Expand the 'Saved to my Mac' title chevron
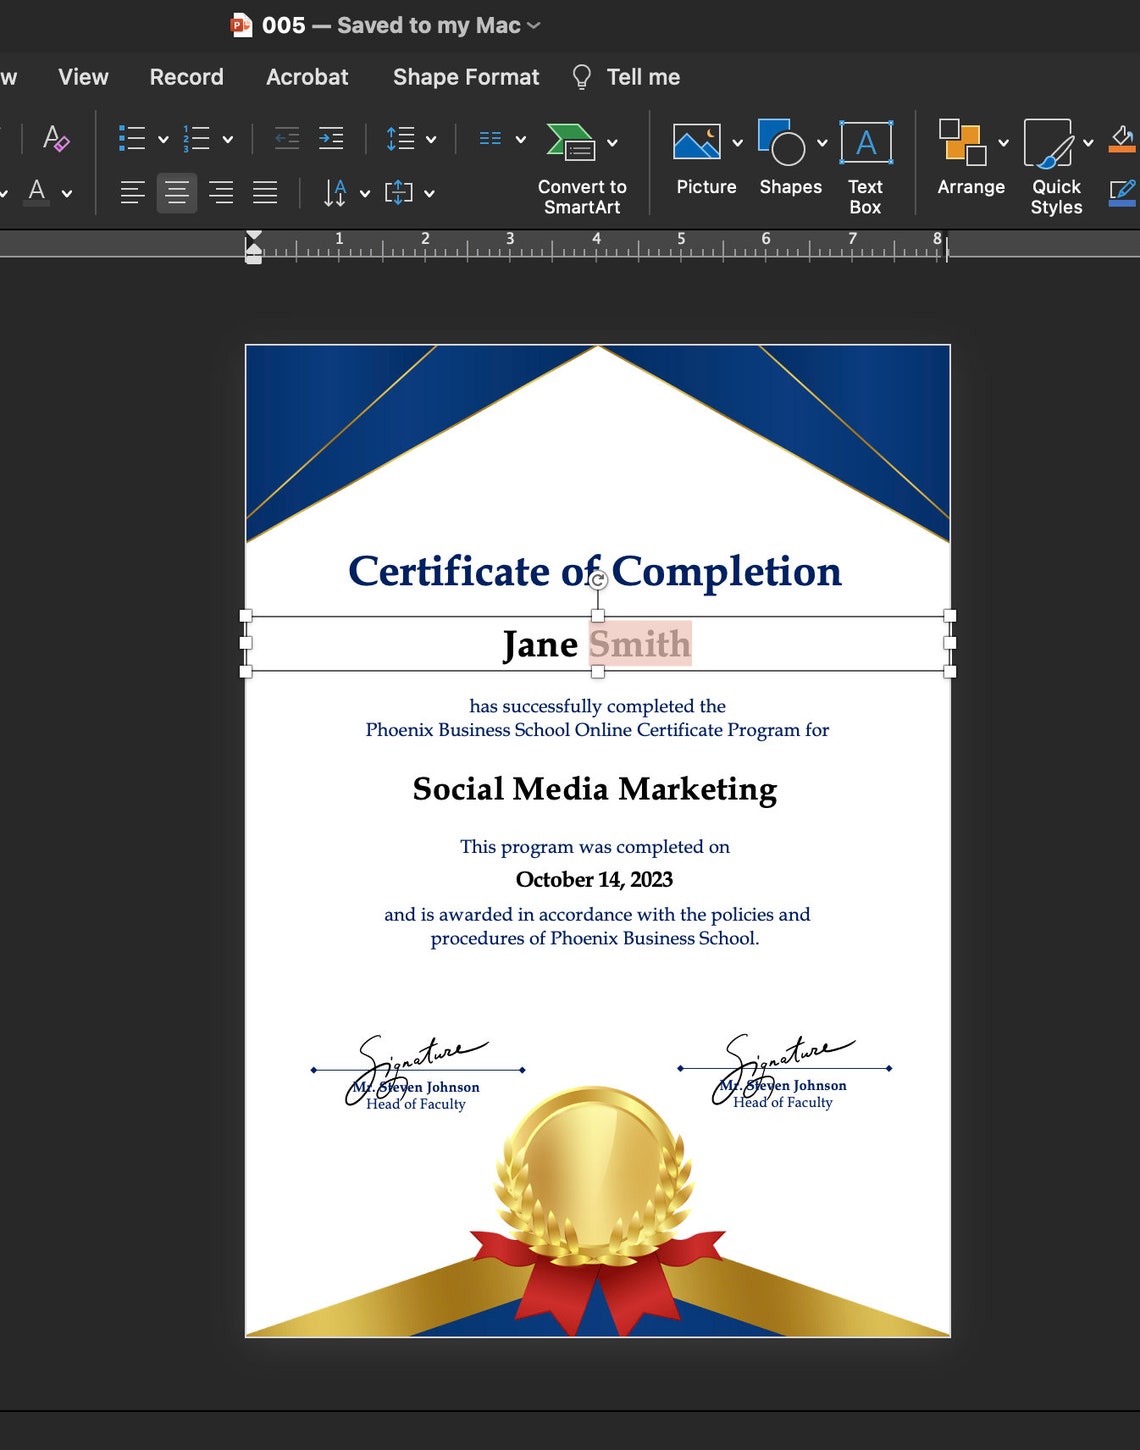Screen dimensions: 1140x1450 [x=534, y=25]
